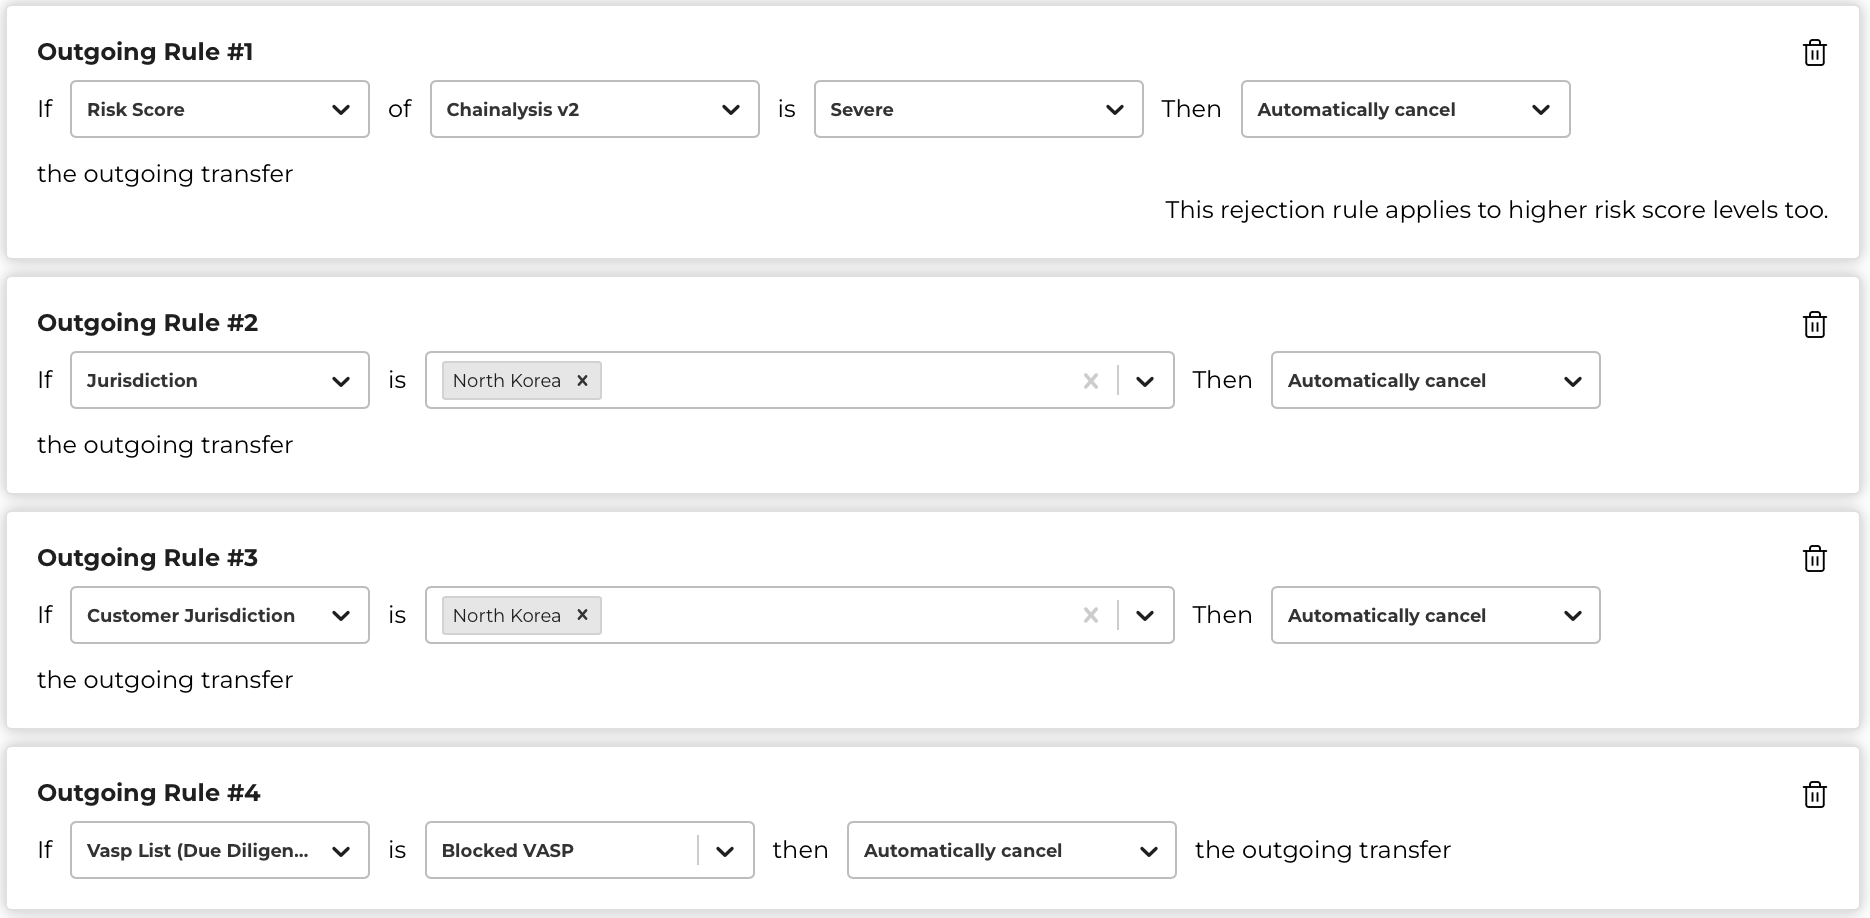This screenshot has height=918, width=1870.
Task: Click the Outgoing Rule #3 heading
Action: tap(148, 558)
